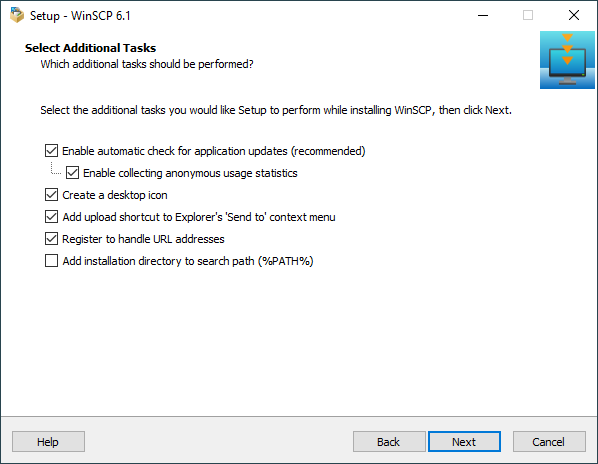Click the WinSCP monitor download logo image
This screenshot has width=598, height=464.
pos(567,60)
